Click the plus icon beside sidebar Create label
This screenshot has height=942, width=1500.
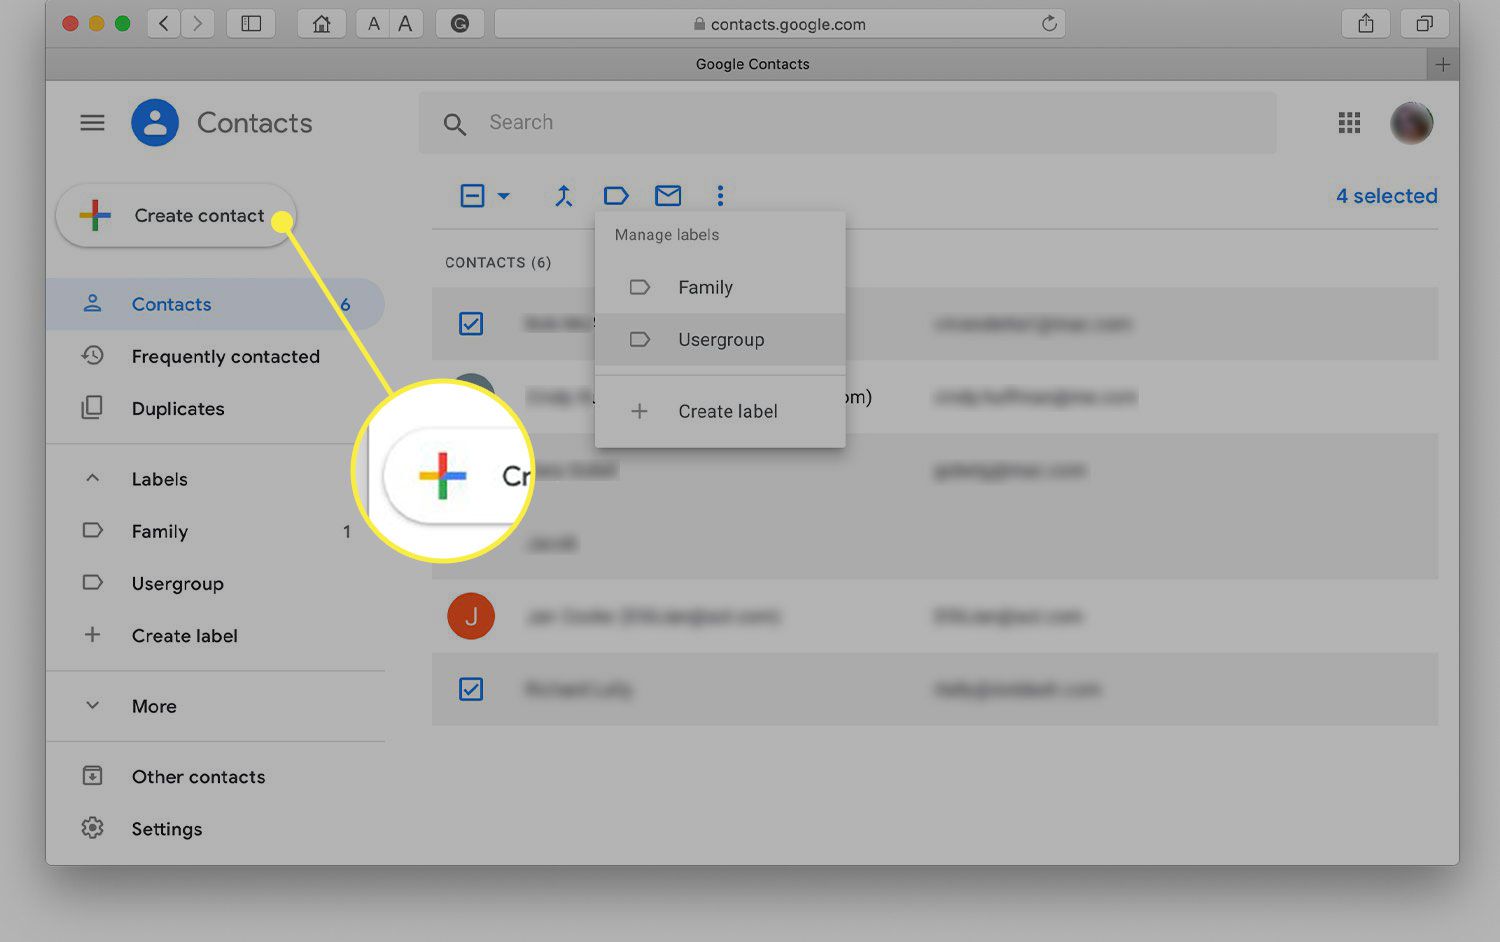[92, 634]
